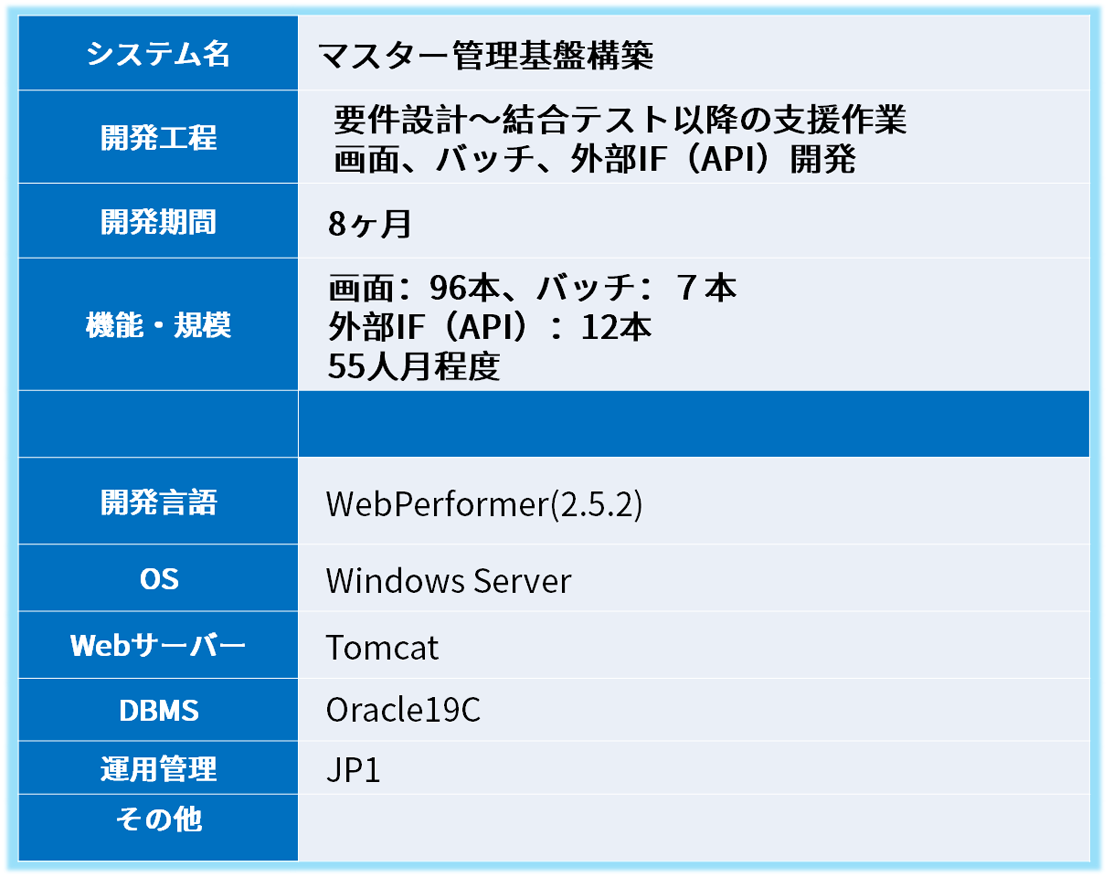1108x877 pixels.
Task: Click the Webサーバー label cell
Action: click(x=158, y=645)
